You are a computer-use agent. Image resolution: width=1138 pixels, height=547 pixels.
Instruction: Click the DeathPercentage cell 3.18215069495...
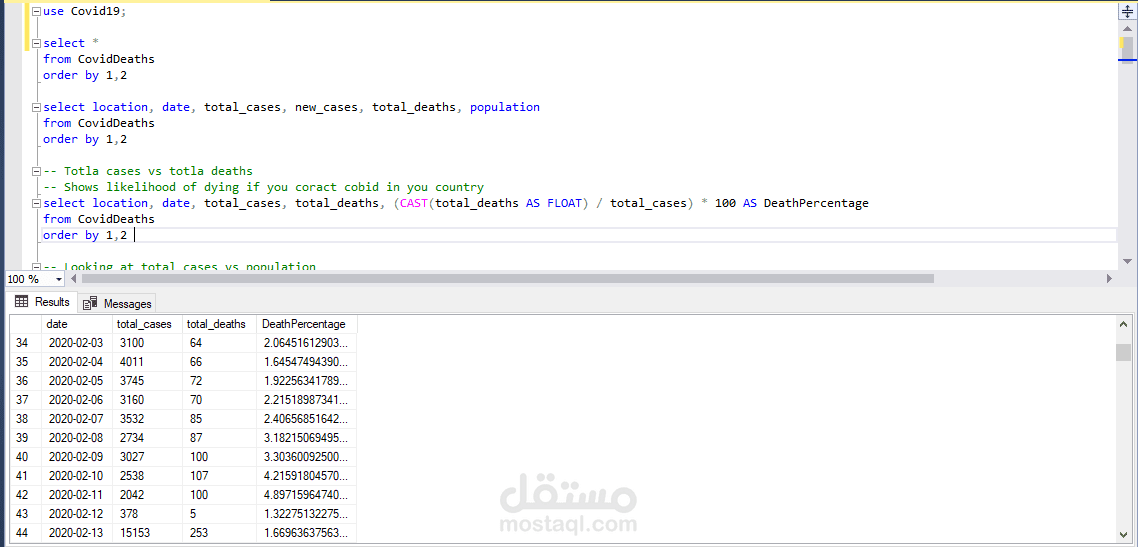pyautogui.click(x=306, y=437)
